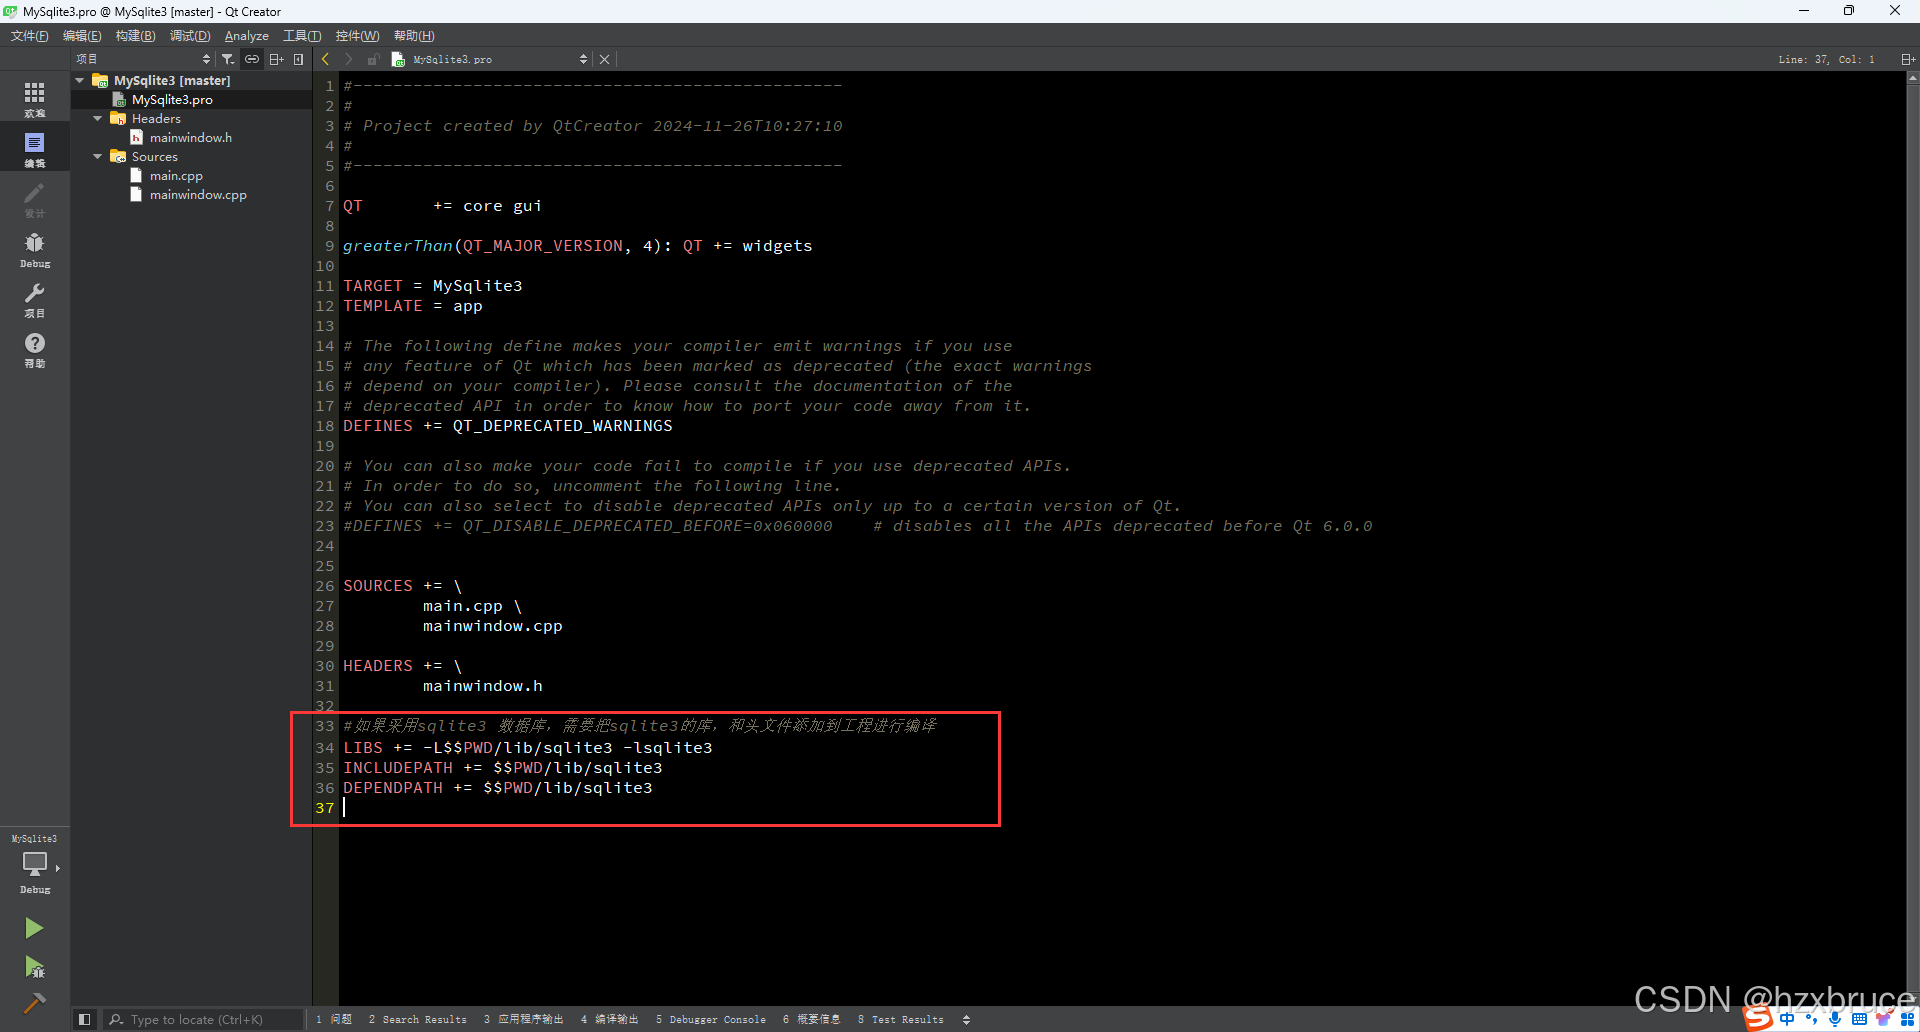Open the Debugger Console pane
The image size is (1920, 1032).
click(x=711, y=1019)
